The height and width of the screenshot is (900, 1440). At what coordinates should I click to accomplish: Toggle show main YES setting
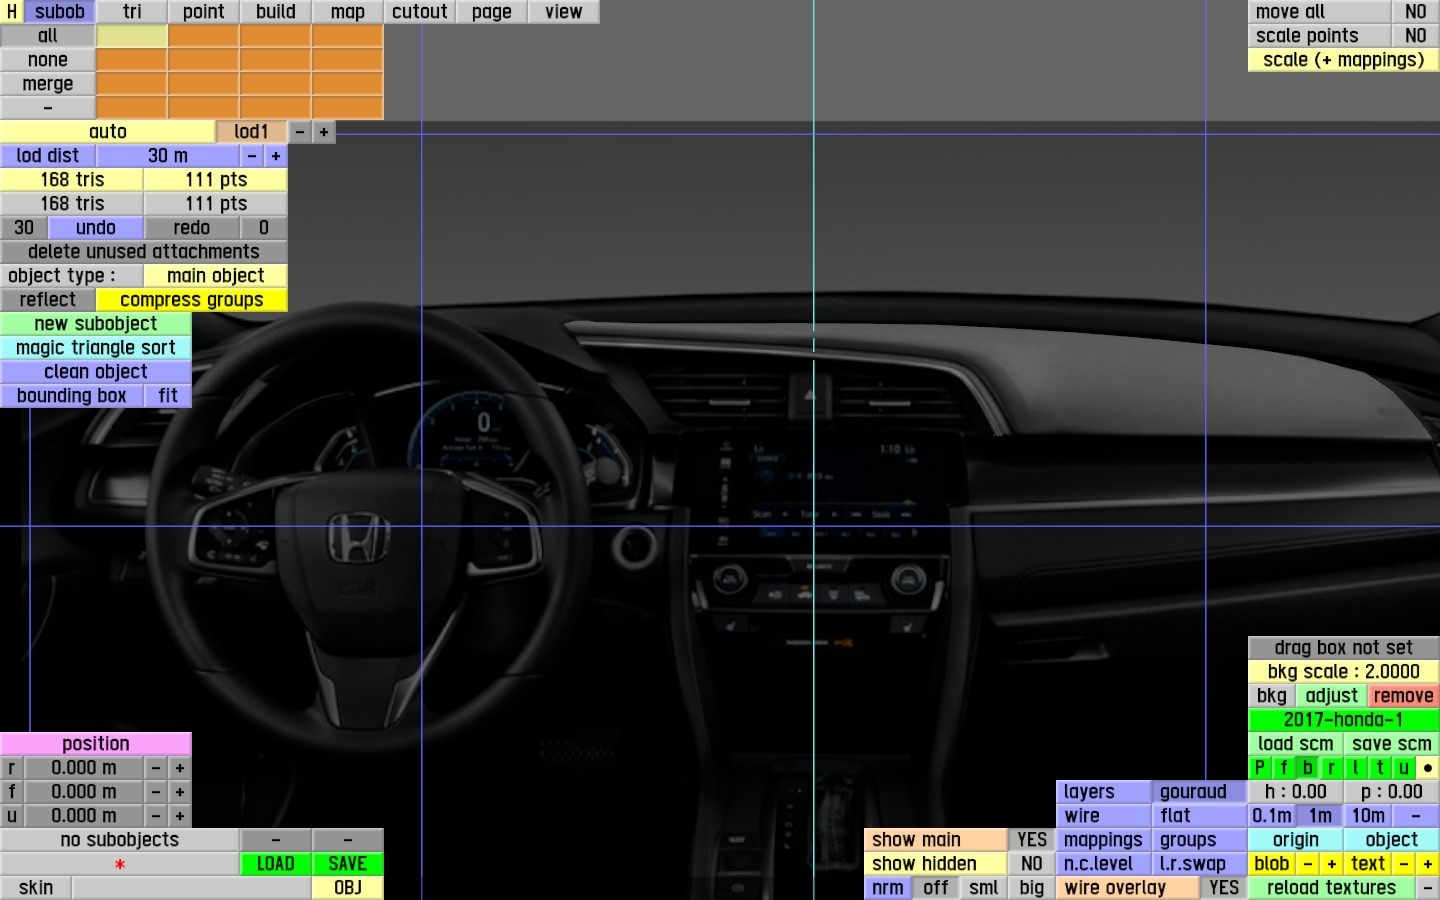click(x=1032, y=840)
